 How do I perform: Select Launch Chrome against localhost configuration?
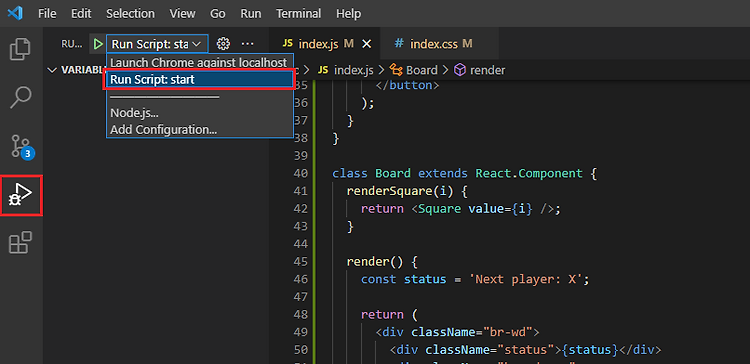199,63
